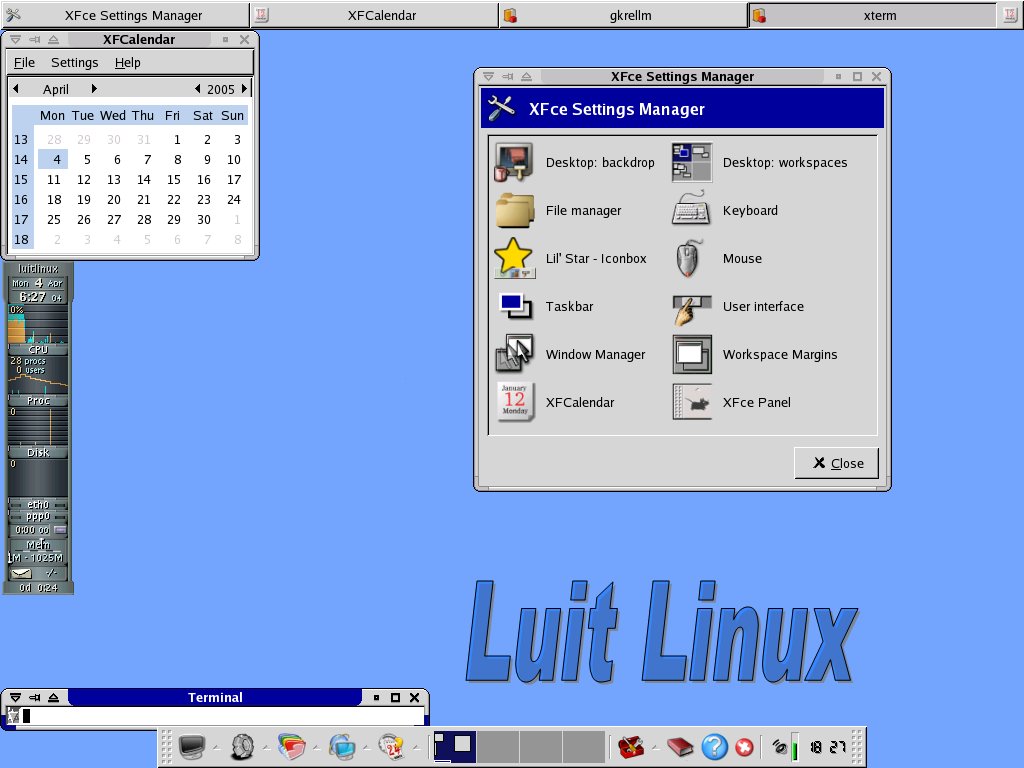The height and width of the screenshot is (768, 1024).
Task: Open the File manager settings icon
Action: coord(514,210)
